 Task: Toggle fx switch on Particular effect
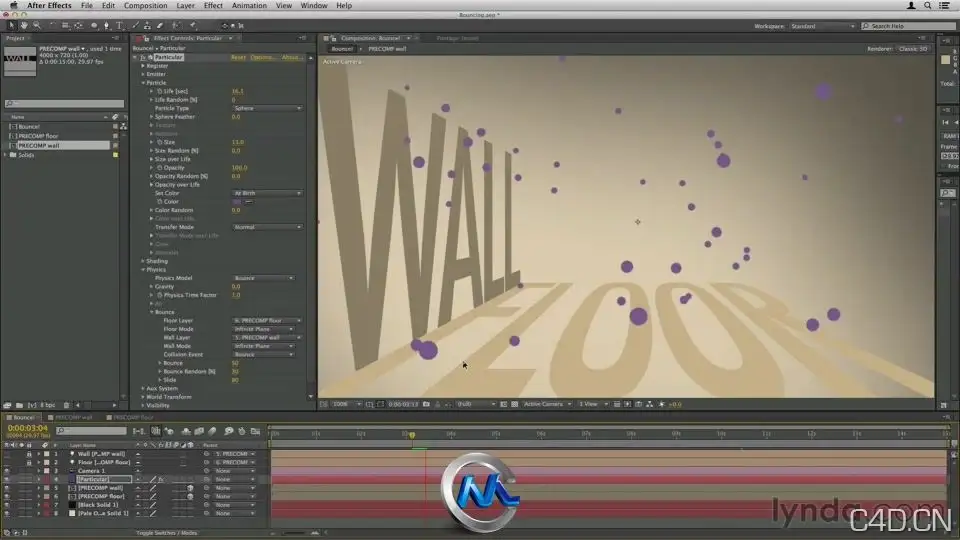click(143, 57)
